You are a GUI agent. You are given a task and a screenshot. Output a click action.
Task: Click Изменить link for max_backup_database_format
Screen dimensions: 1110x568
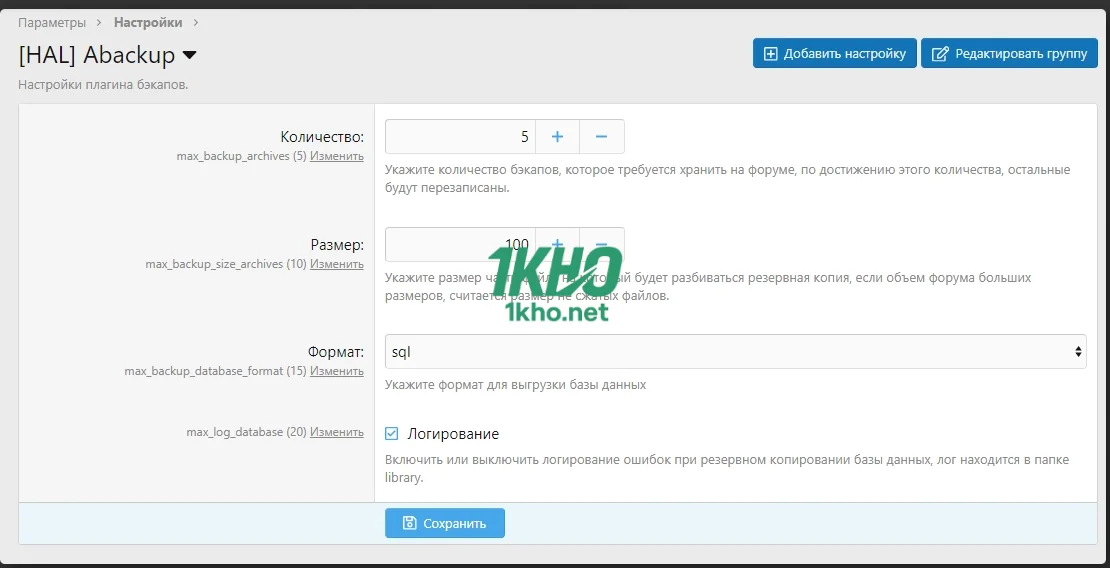[x=337, y=371]
